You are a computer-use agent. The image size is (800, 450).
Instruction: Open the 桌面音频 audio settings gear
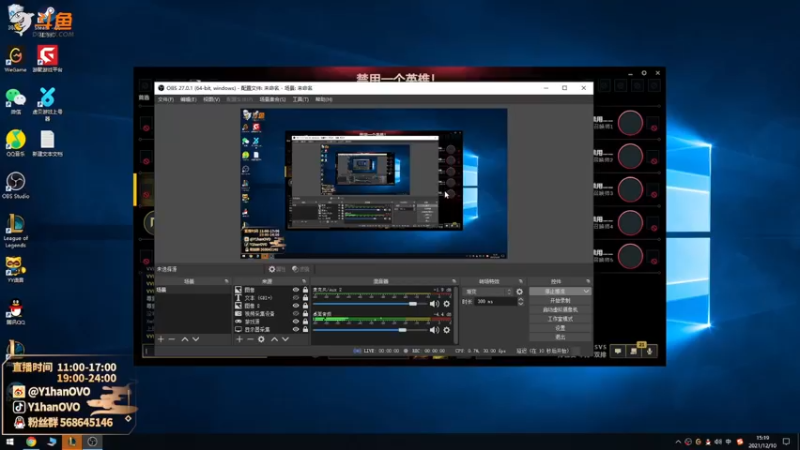click(447, 330)
